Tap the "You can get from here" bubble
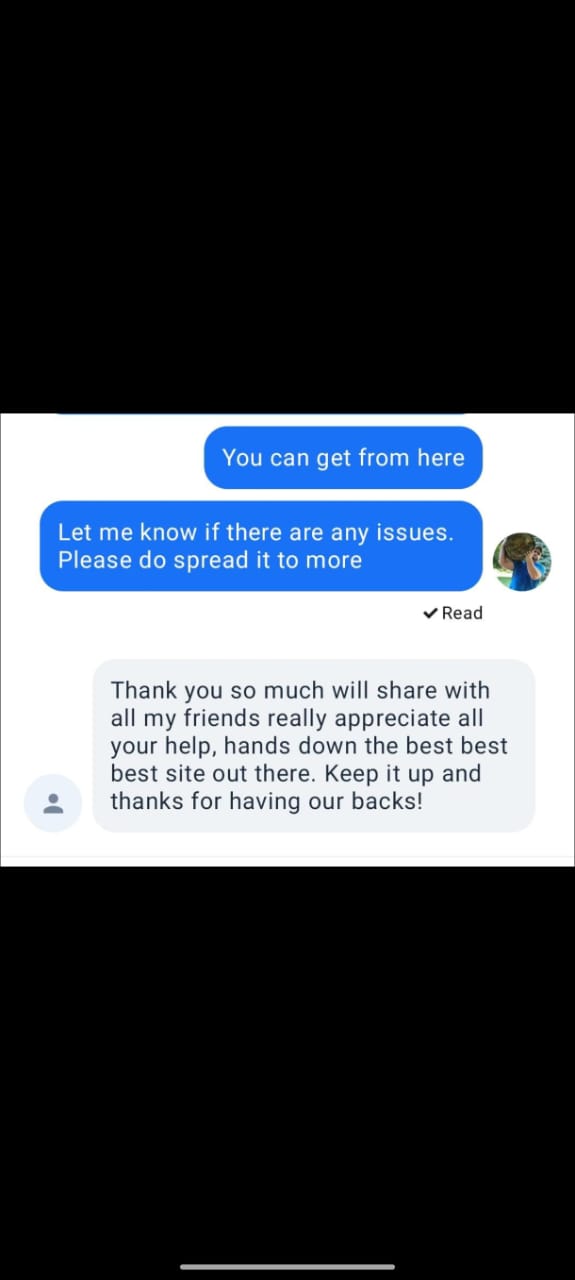The image size is (575, 1280). pyautogui.click(x=343, y=458)
